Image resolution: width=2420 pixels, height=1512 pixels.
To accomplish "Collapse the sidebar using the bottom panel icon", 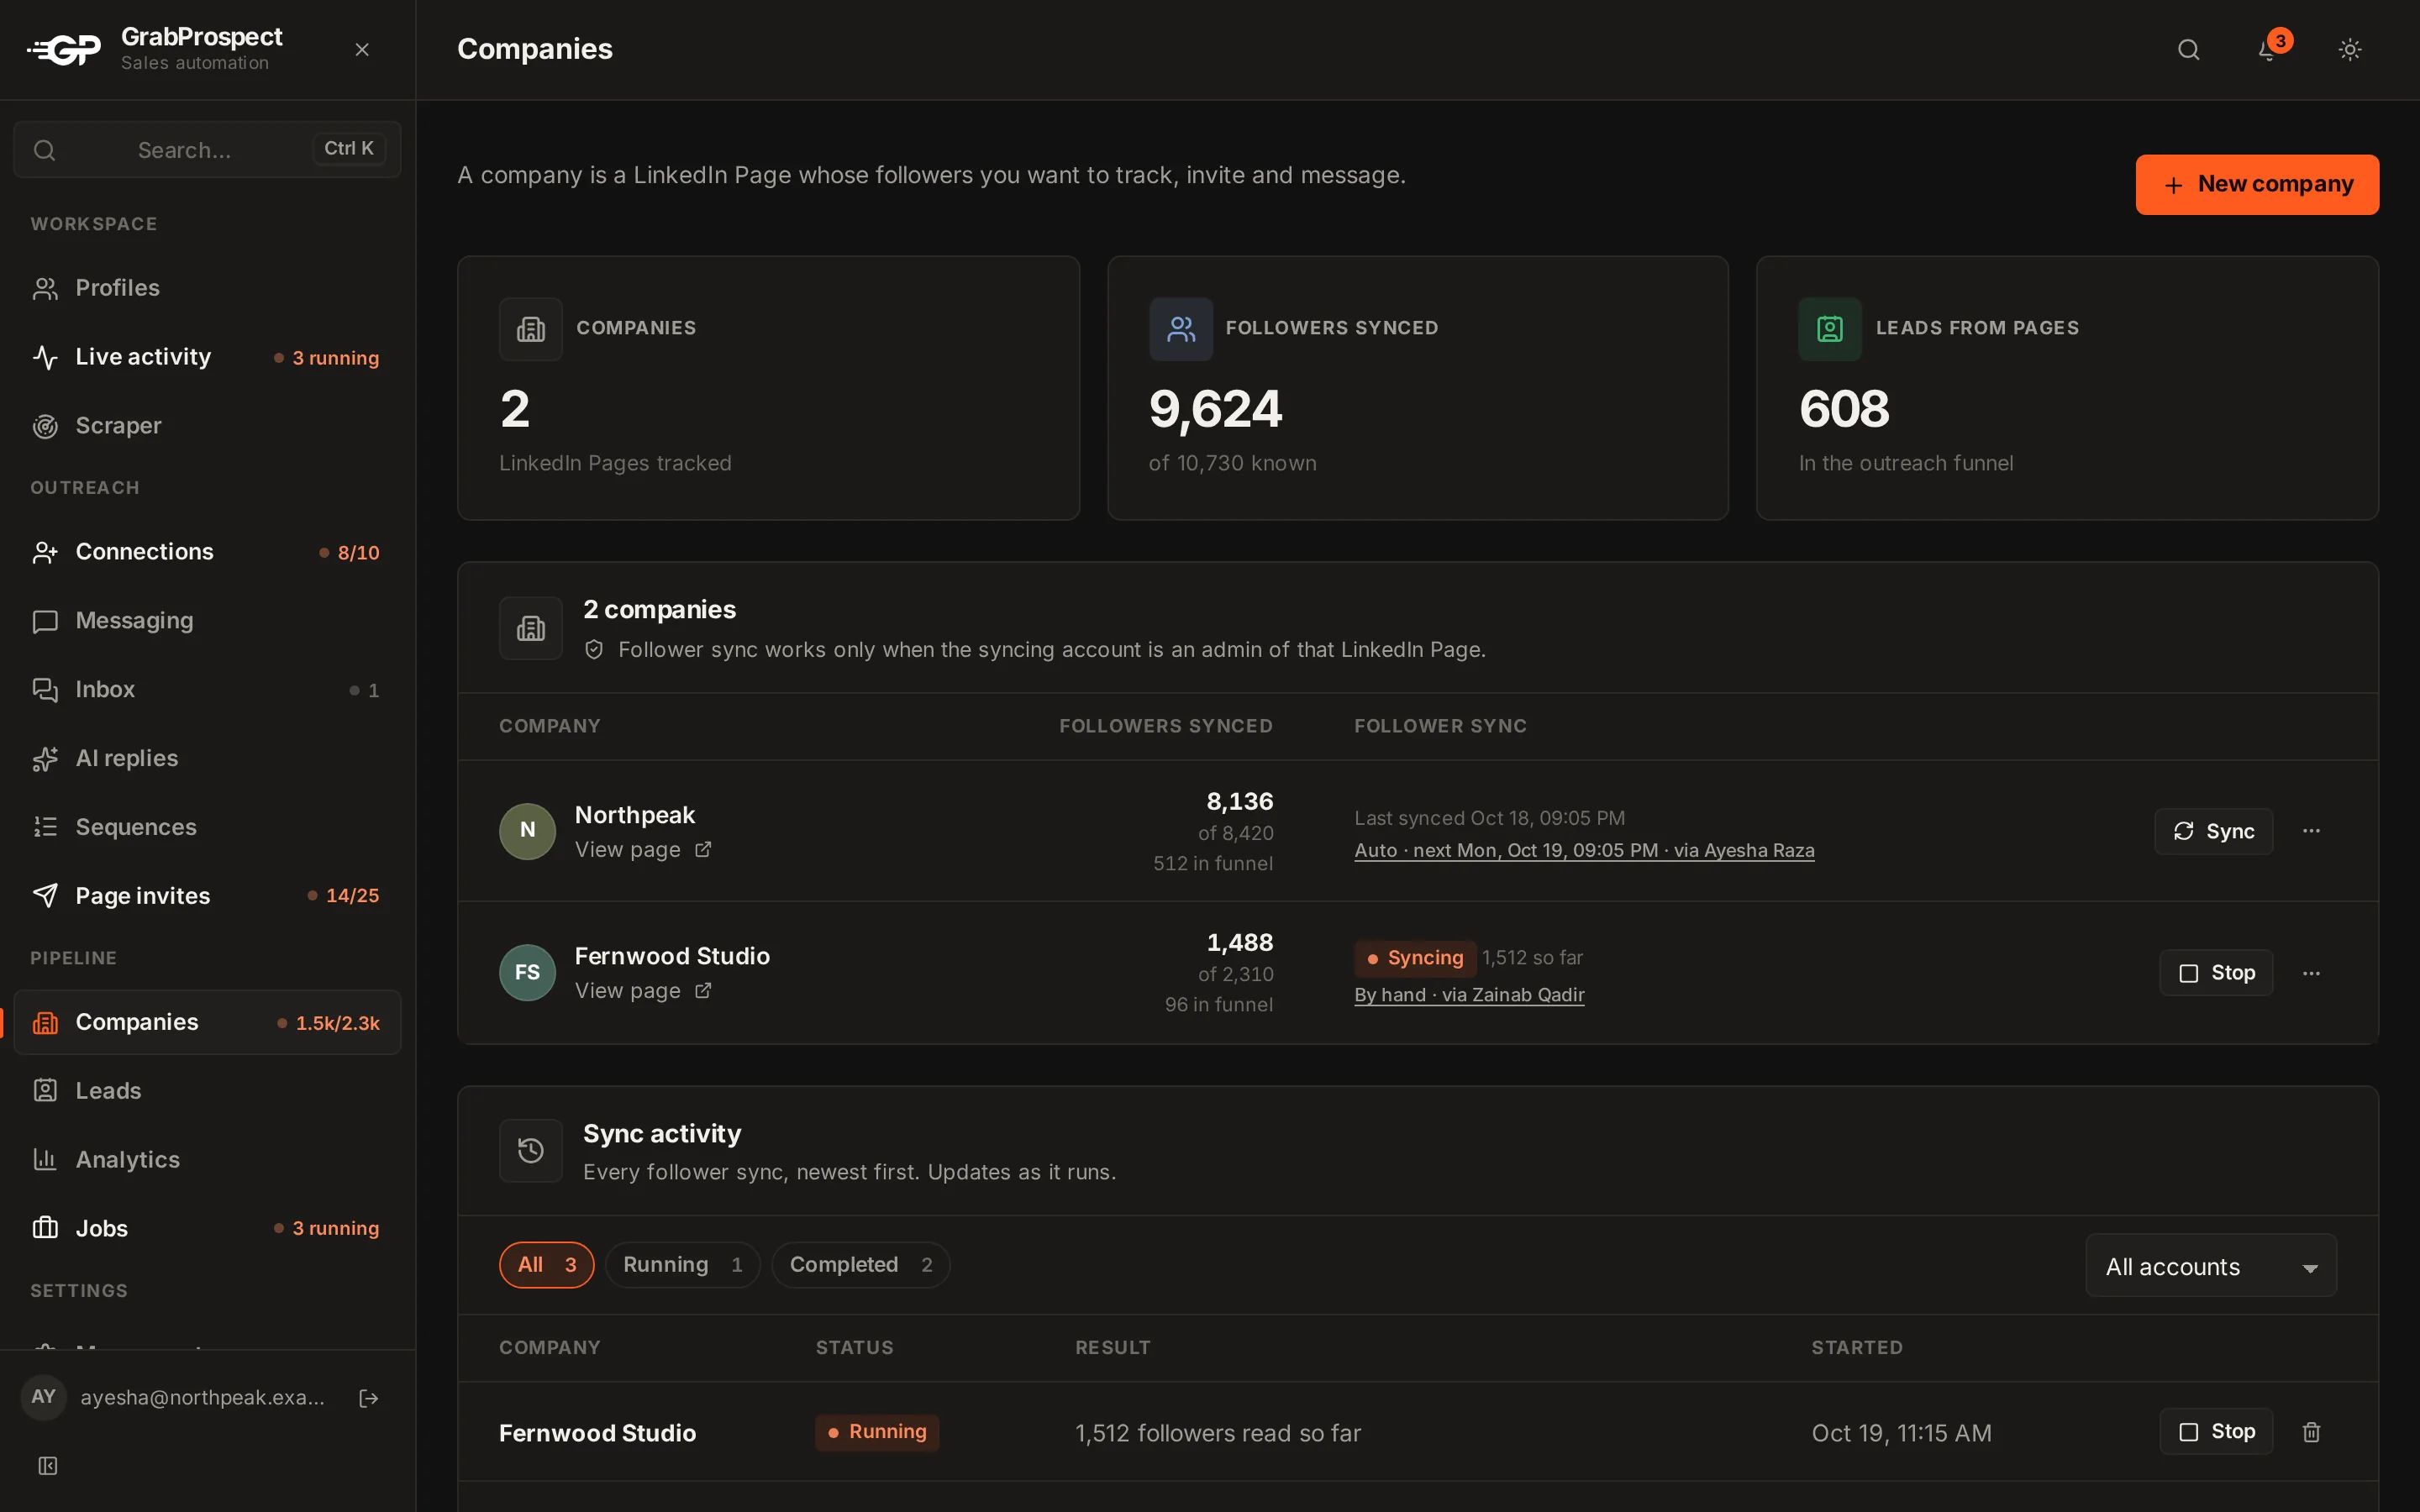I will (x=47, y=1465).
